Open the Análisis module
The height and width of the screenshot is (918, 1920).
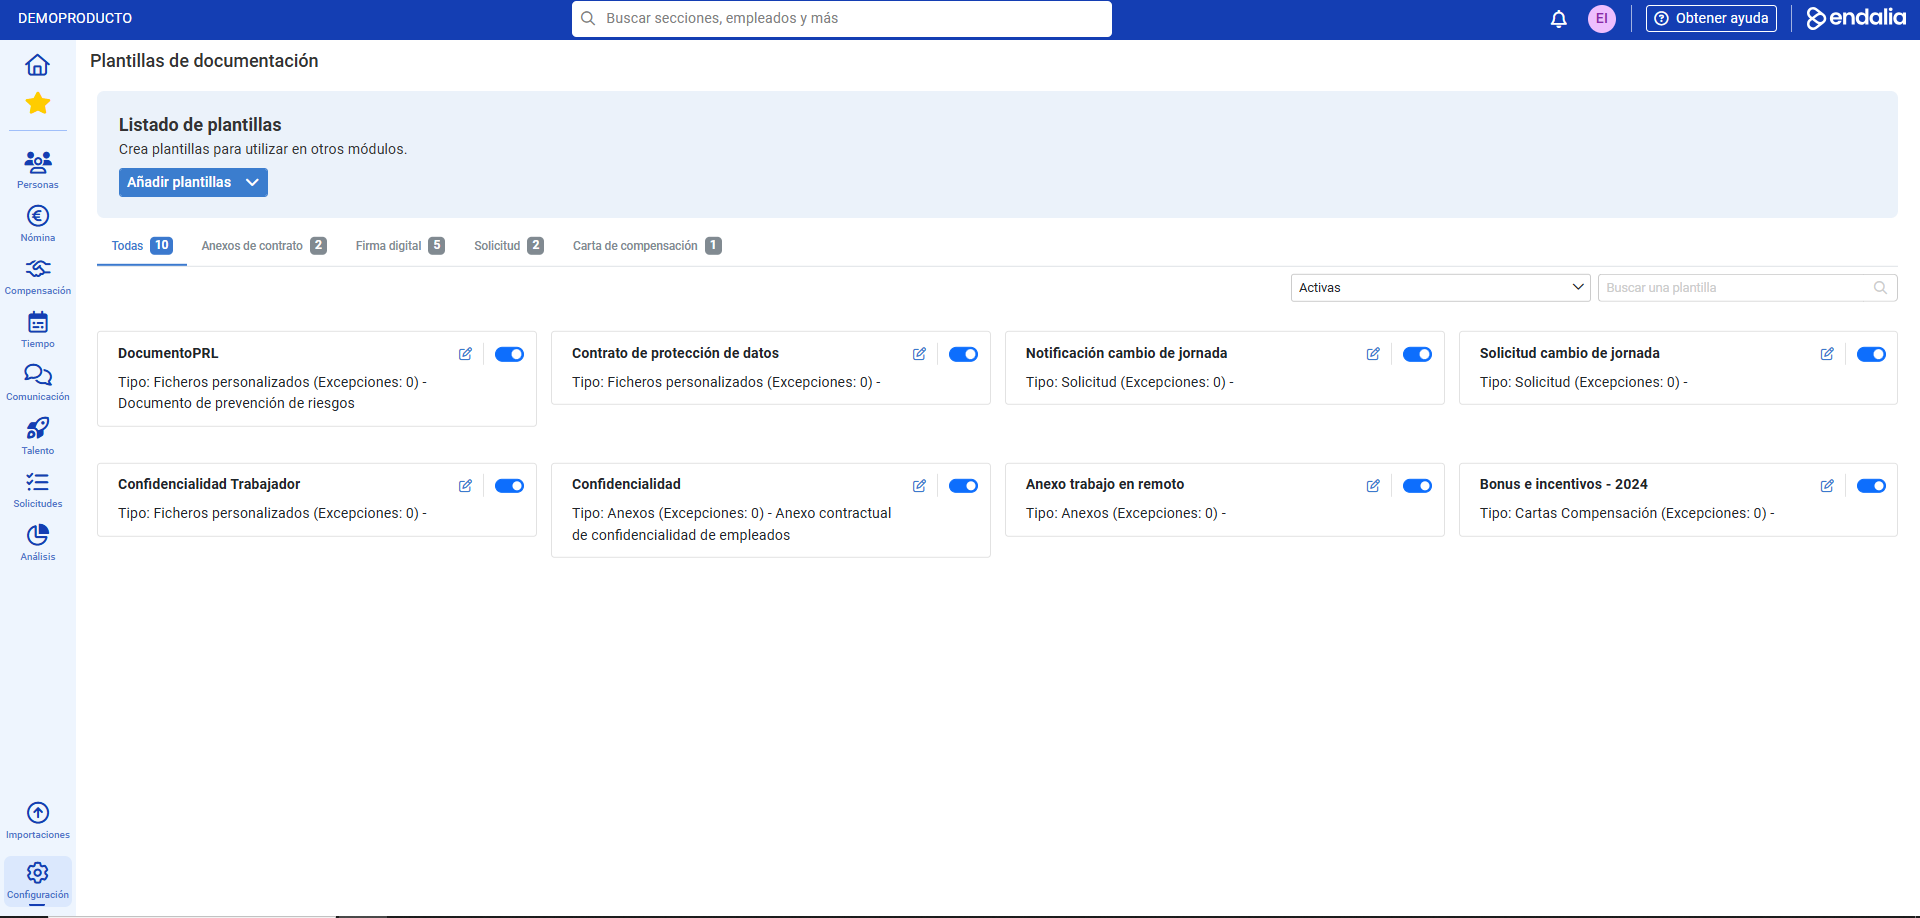click(37, 542)
